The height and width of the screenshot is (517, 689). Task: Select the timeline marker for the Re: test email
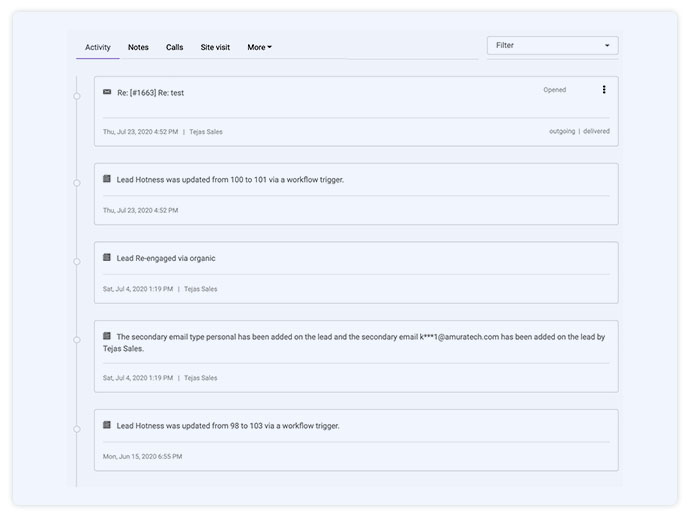[x=77, y=96]
